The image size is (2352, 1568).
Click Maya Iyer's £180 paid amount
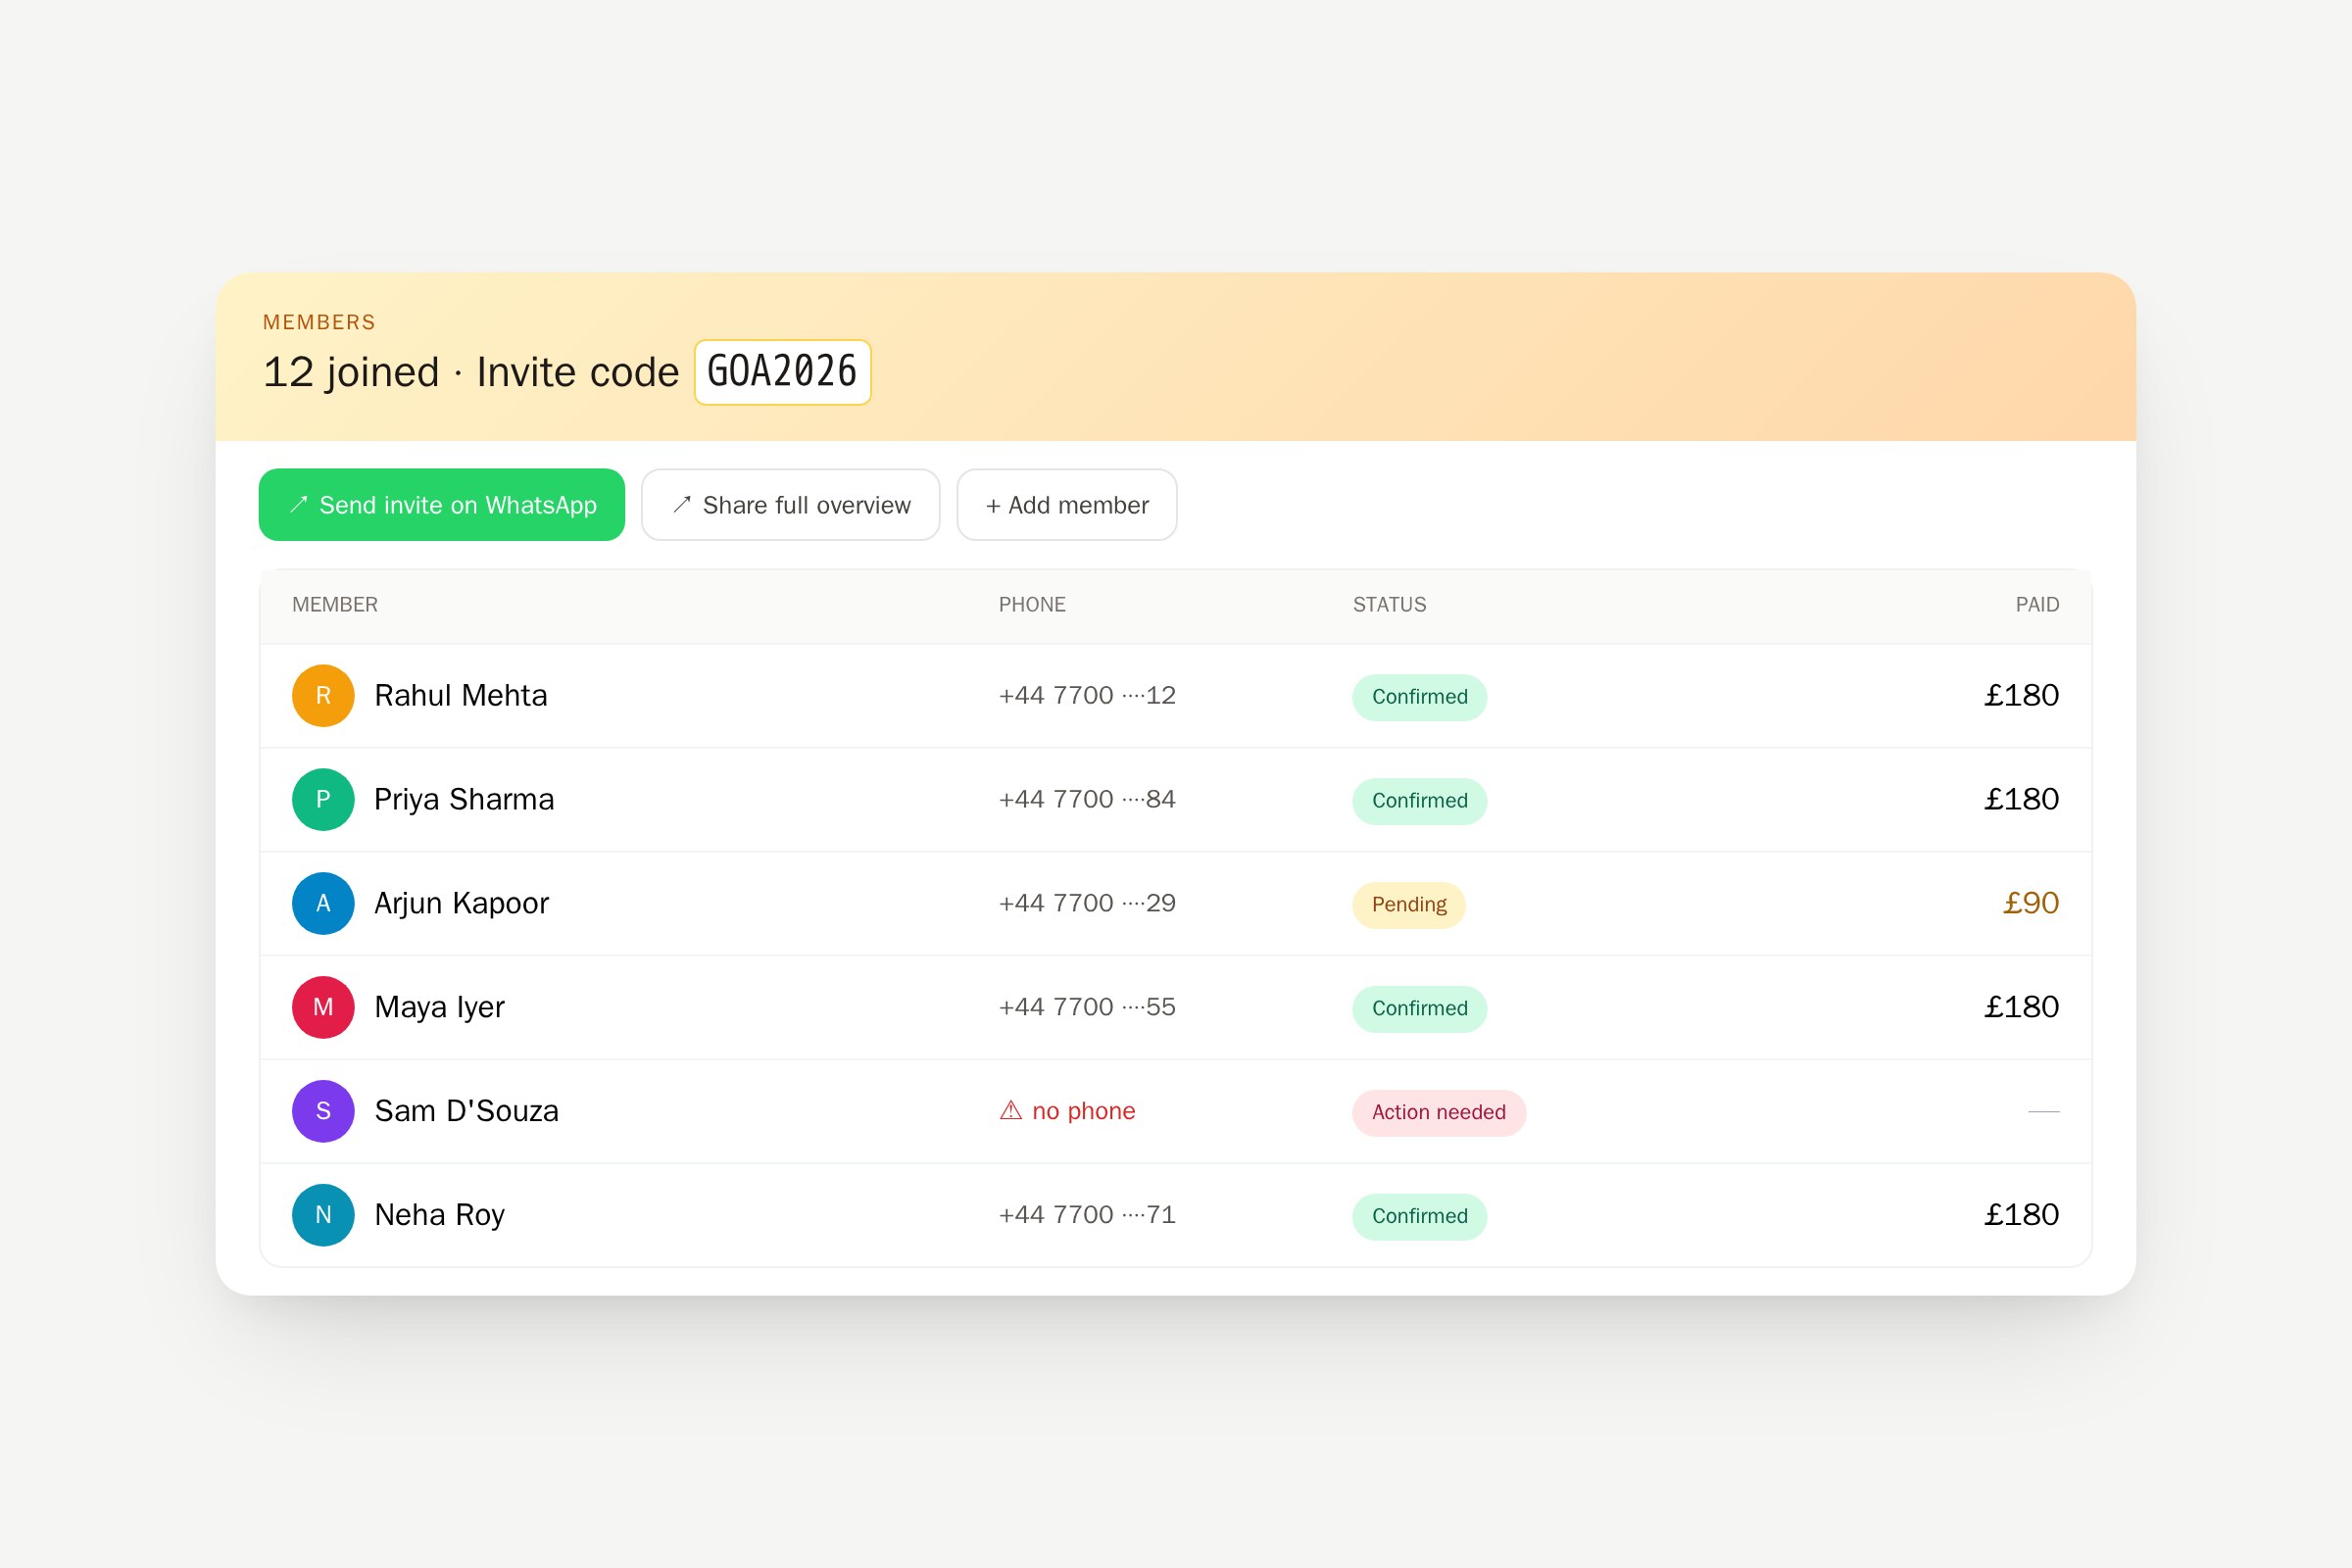pyautogui.click(x=2022, y=1008)
